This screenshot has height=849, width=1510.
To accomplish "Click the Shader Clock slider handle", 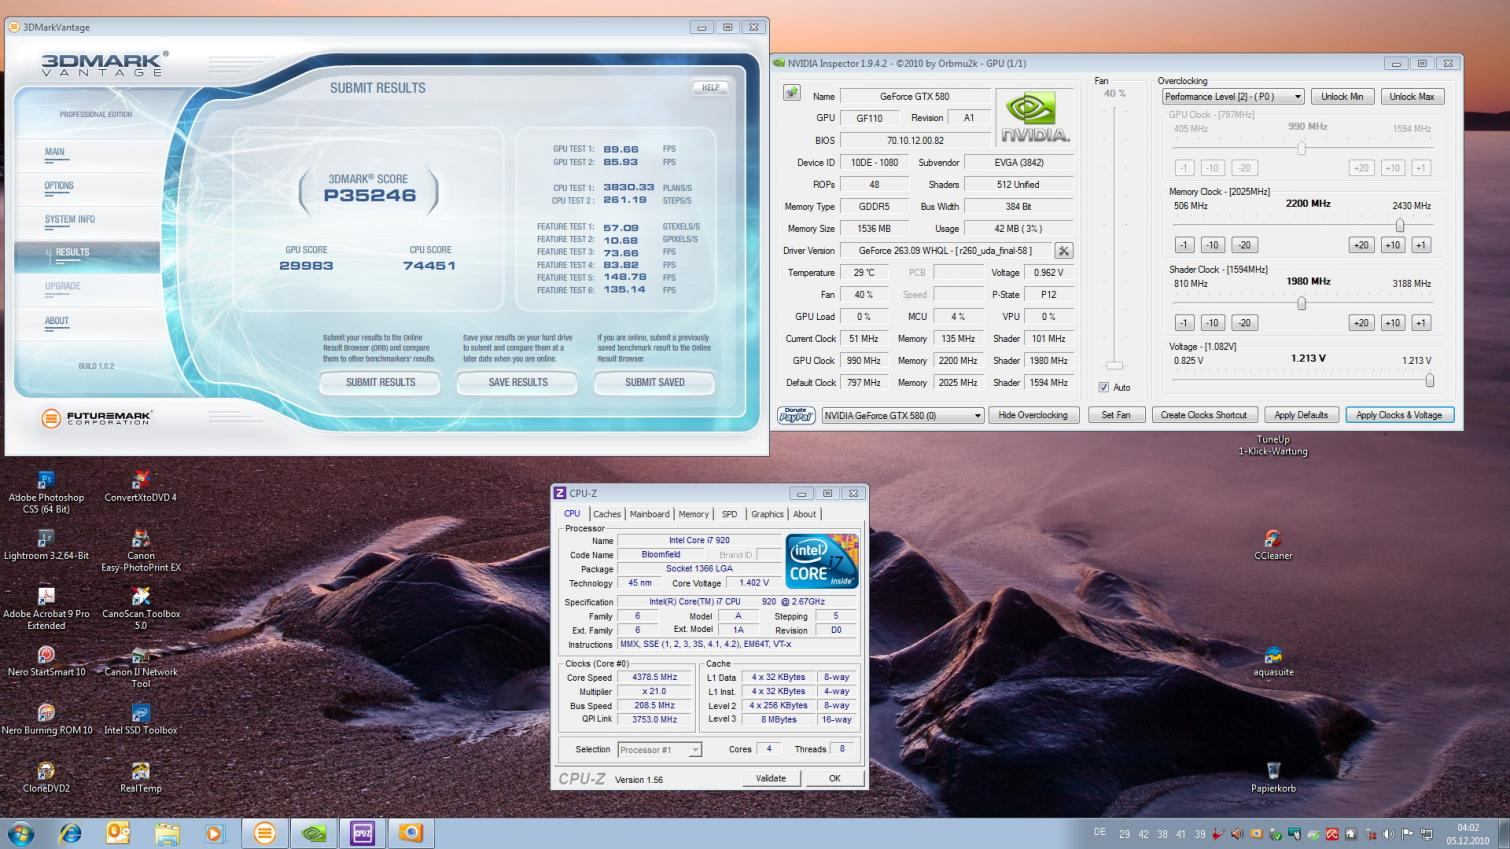I will 1301,303.
